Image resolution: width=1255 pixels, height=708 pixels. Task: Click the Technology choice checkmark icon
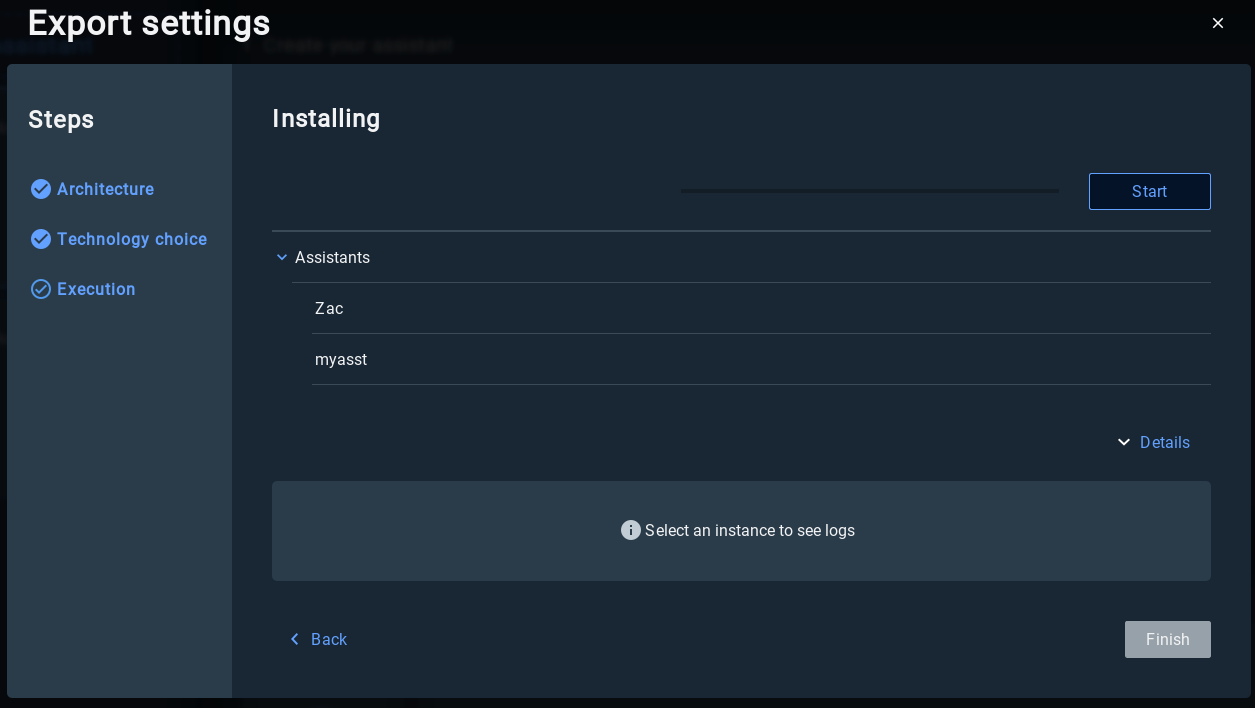coord(41,239)
